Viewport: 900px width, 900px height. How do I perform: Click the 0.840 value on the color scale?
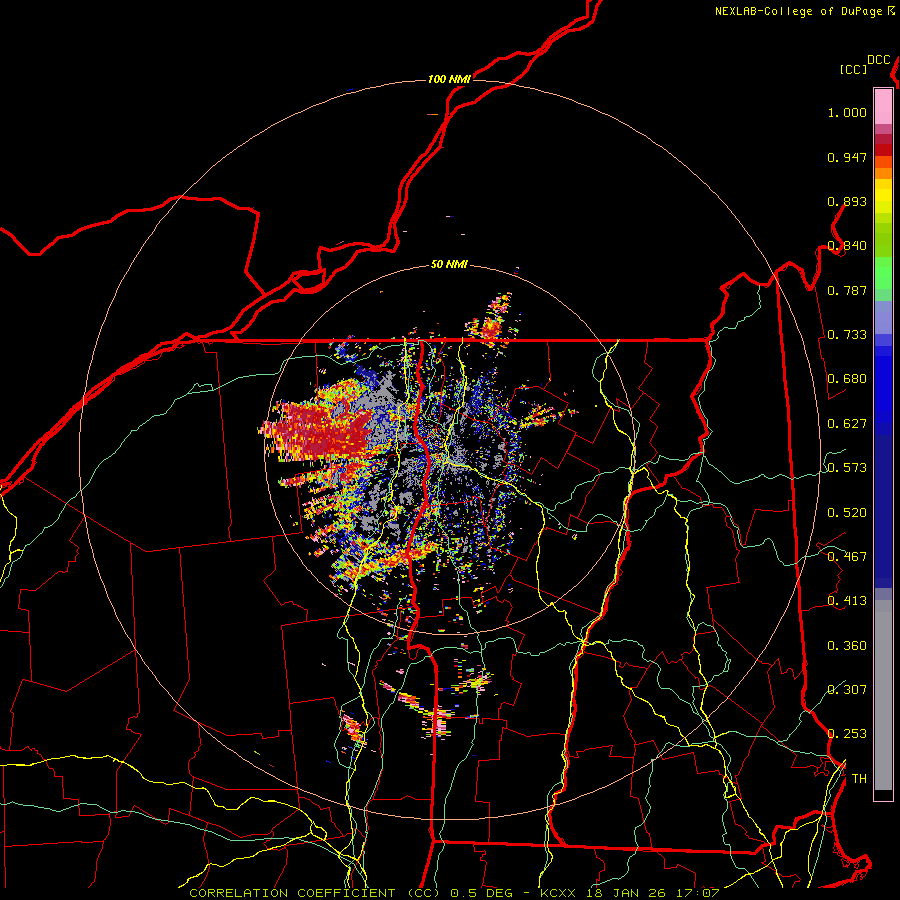coord(847,246)
